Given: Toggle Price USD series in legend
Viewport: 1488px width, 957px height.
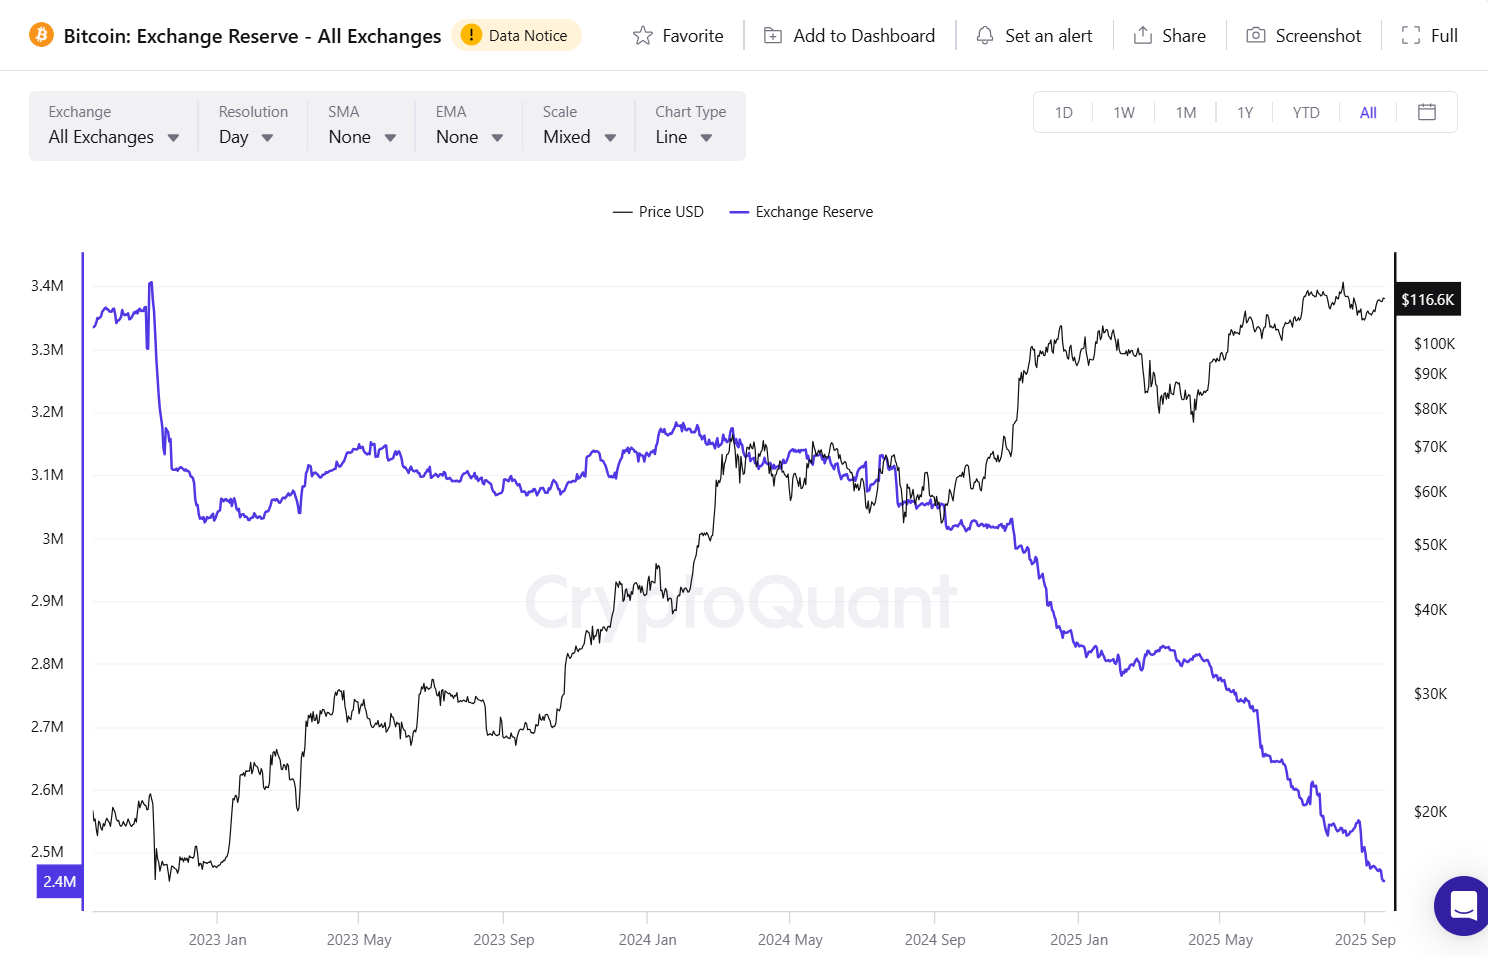Looking at the screenshot, I should [659, 212].
